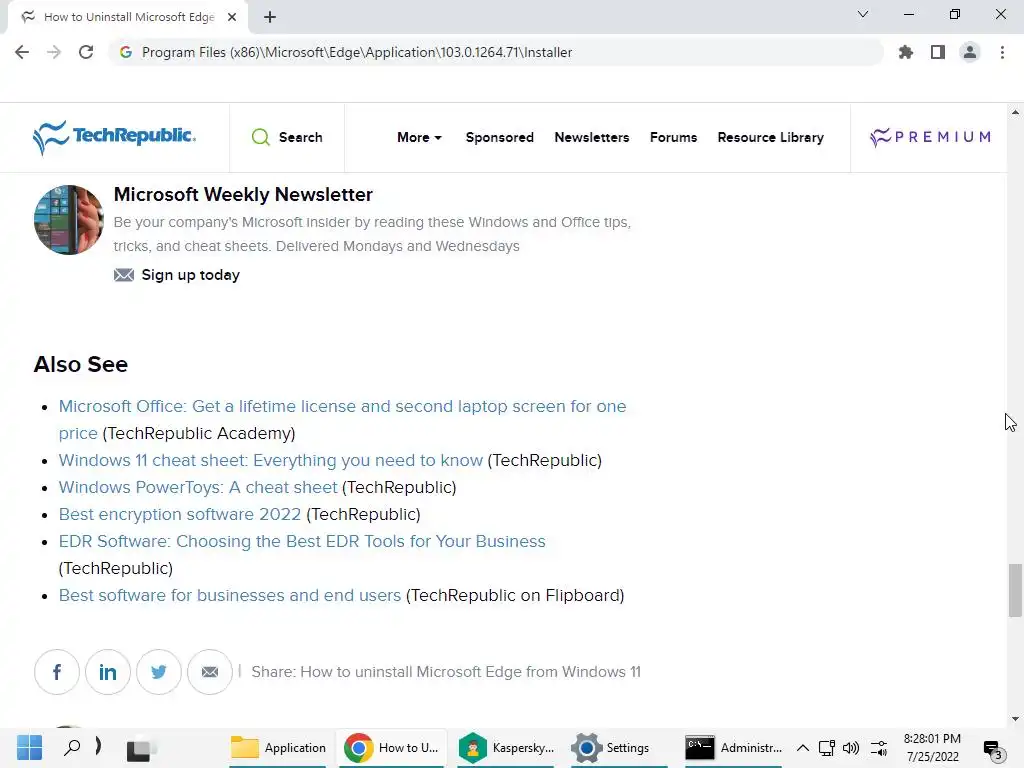The image size is (1024, 768).
Task: Open Best encryption software 2022 link
Action: (x=180, y=515)
